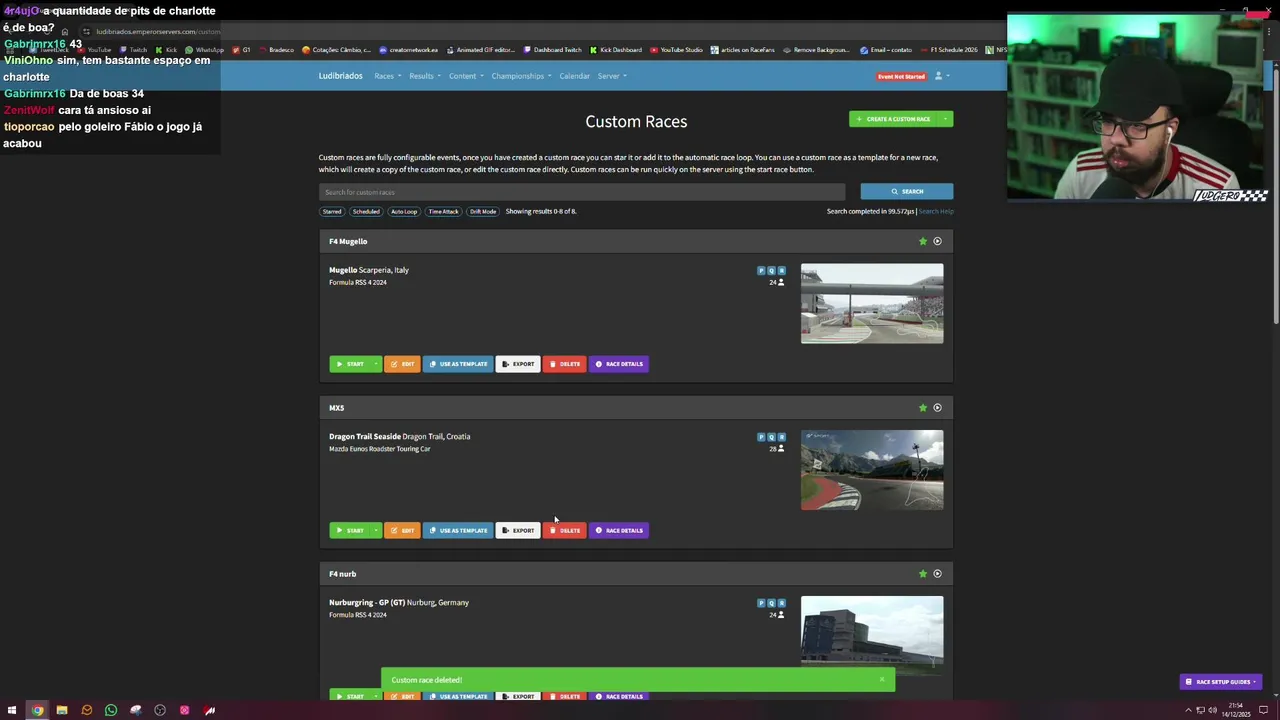Click the R session badge on F4 nurb
Image resolution: width=1280 pixels, height=720 pixels.
pos(781,603)
